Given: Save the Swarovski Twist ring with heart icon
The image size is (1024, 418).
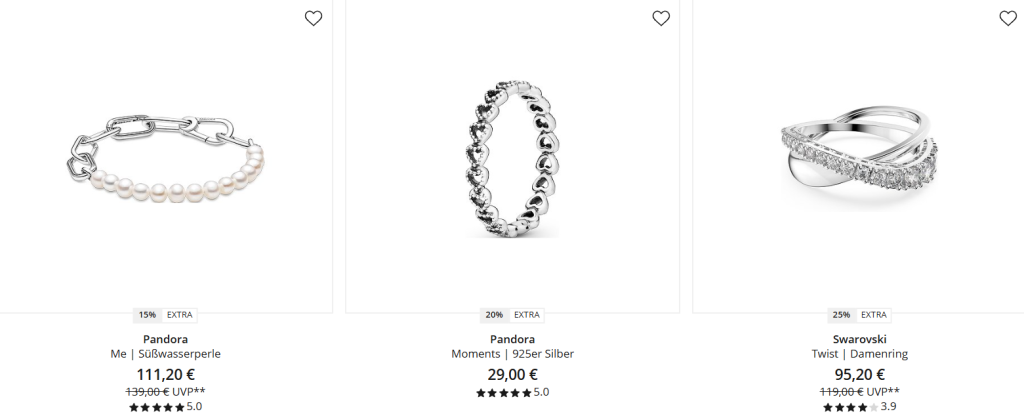Looking at the screenshot, I should click(1008, 18).
